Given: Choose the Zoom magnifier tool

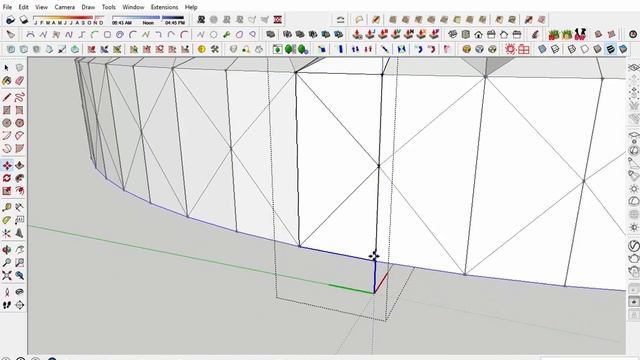Looking at the screenshot, I should (x=7, y=262).
